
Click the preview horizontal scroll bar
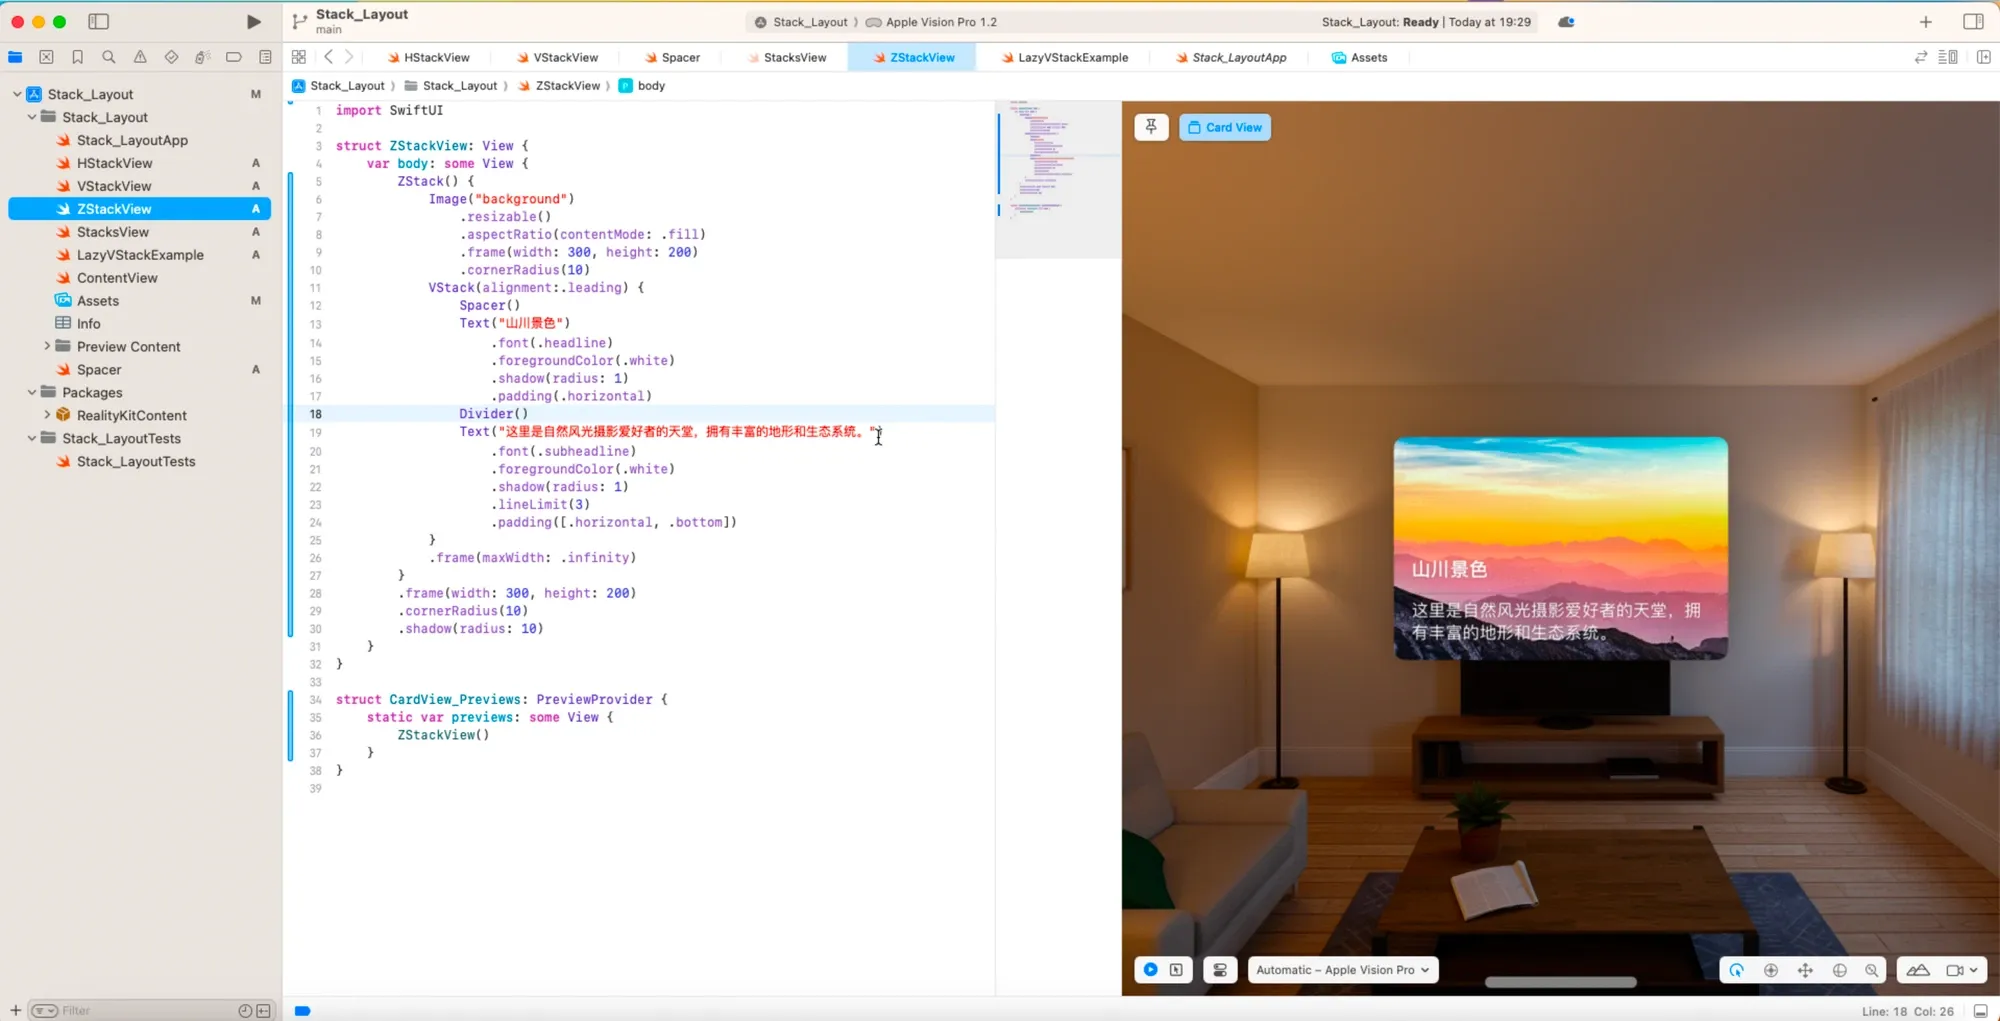click(1560, 982)
